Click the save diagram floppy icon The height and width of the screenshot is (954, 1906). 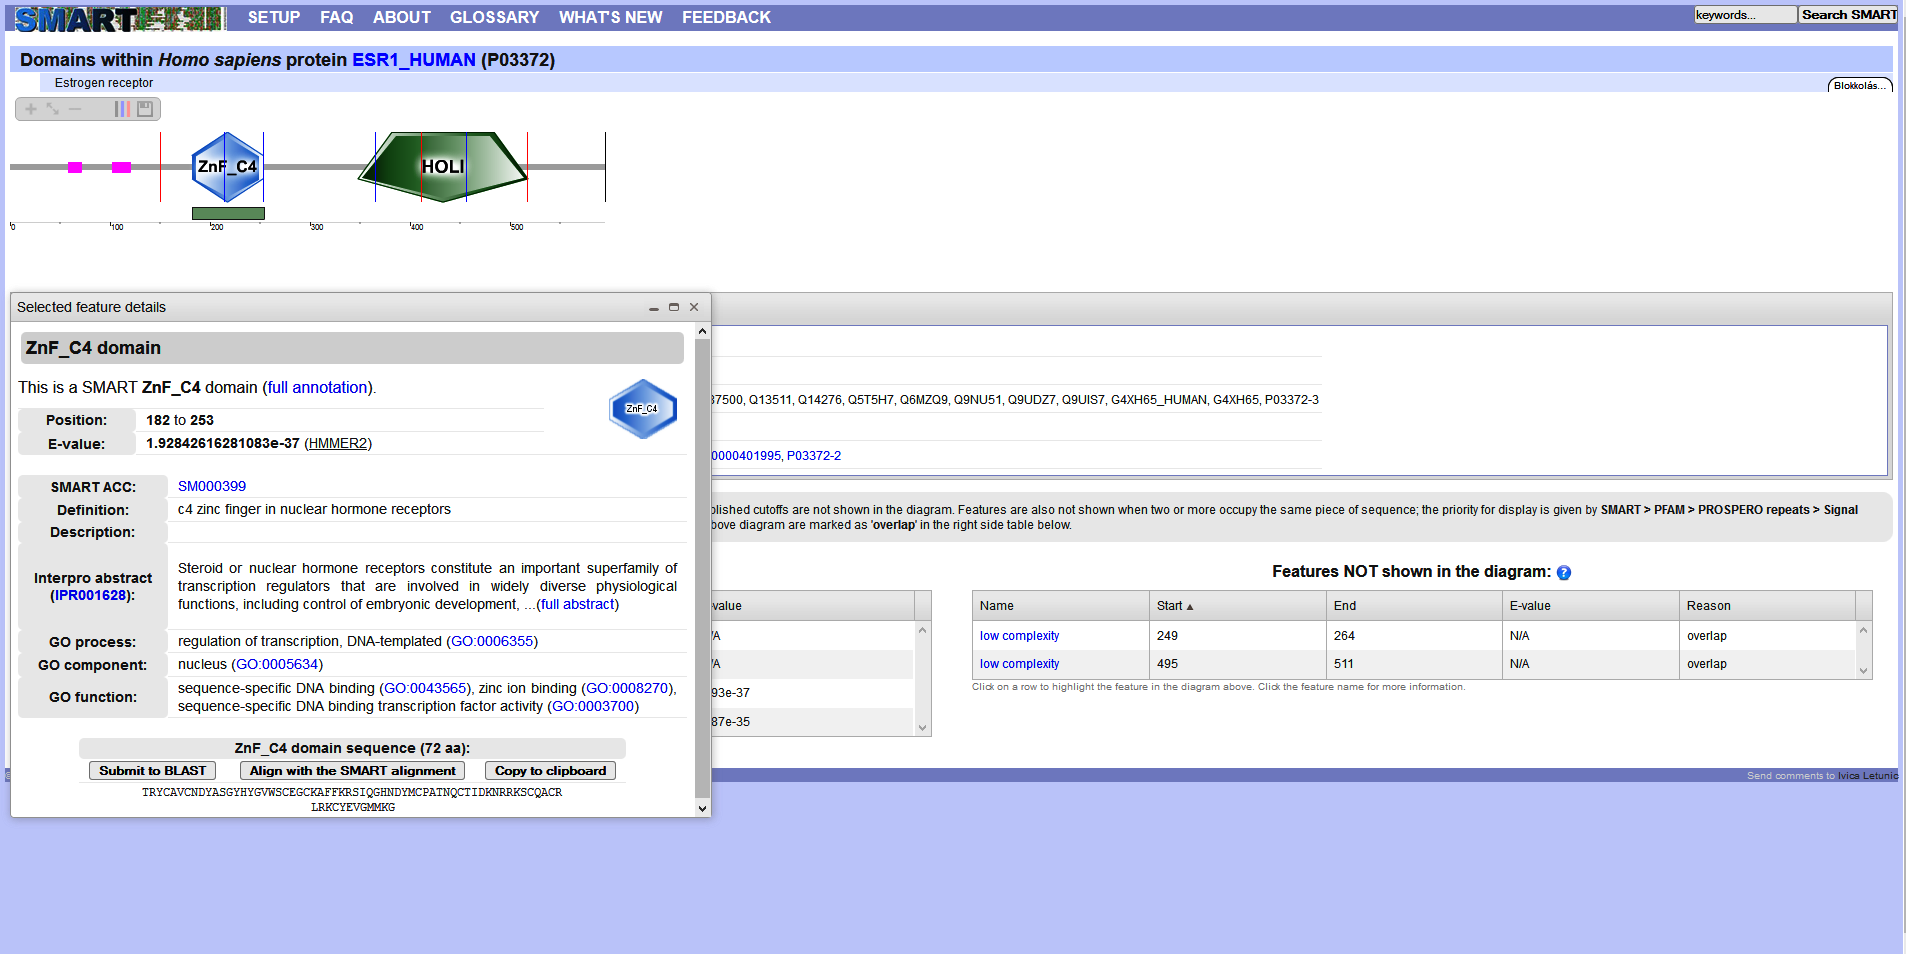[145, 109]
